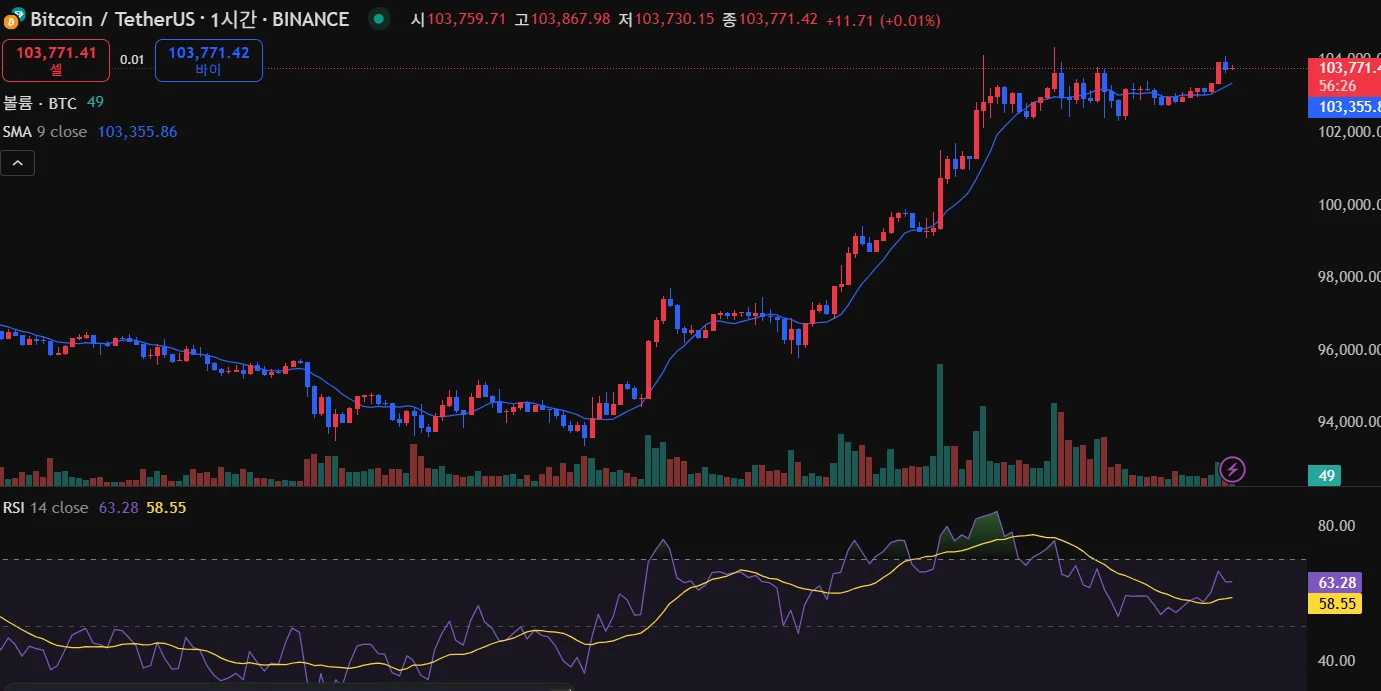Click the red 셀 sell button

(56, 60)
